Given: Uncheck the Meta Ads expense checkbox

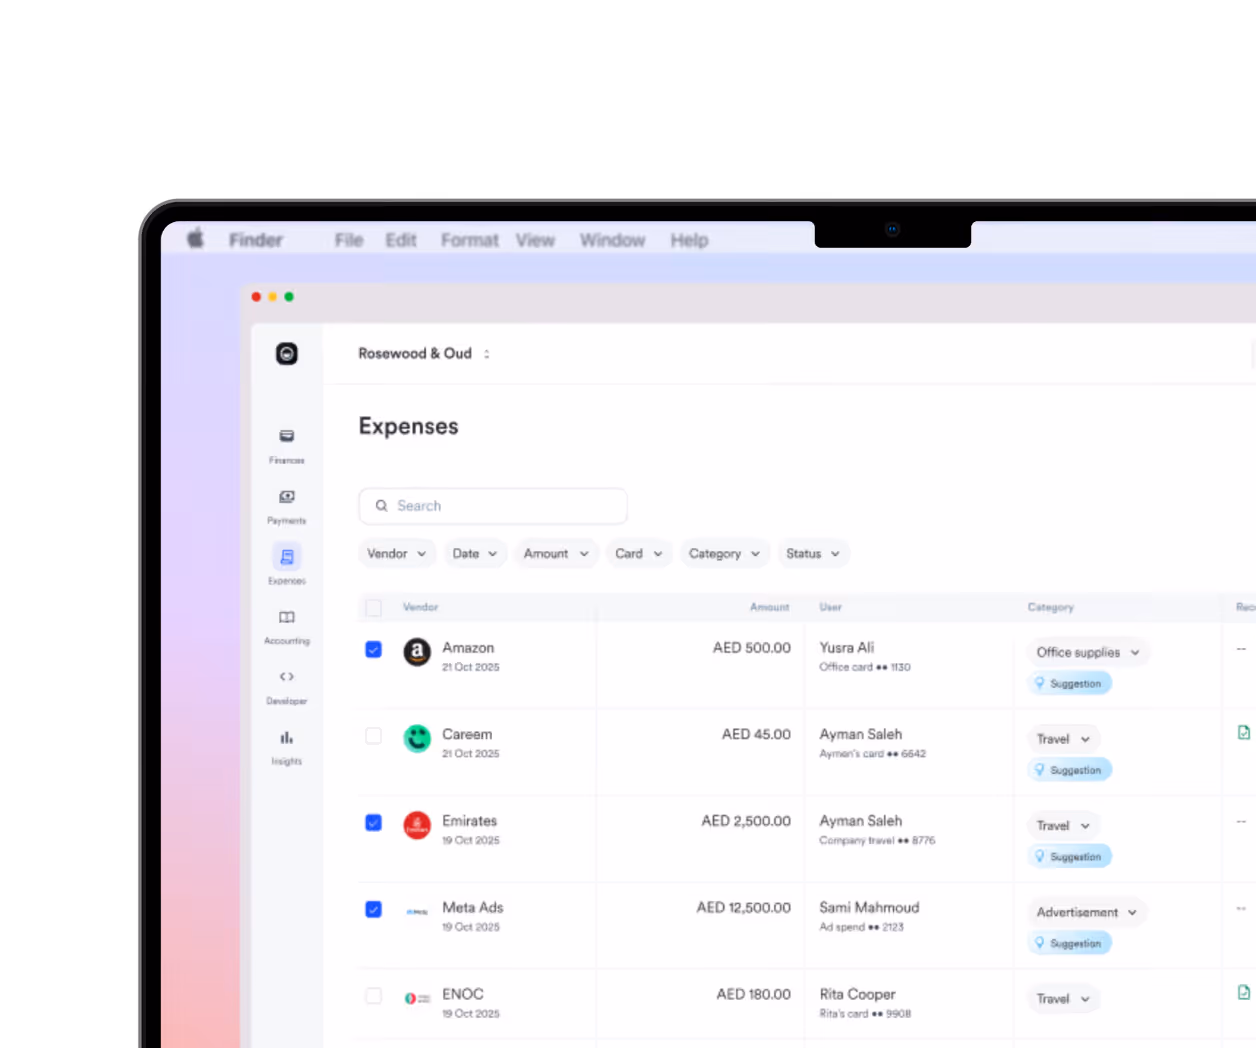Looking at the screenshot, I should coord(374,910).
